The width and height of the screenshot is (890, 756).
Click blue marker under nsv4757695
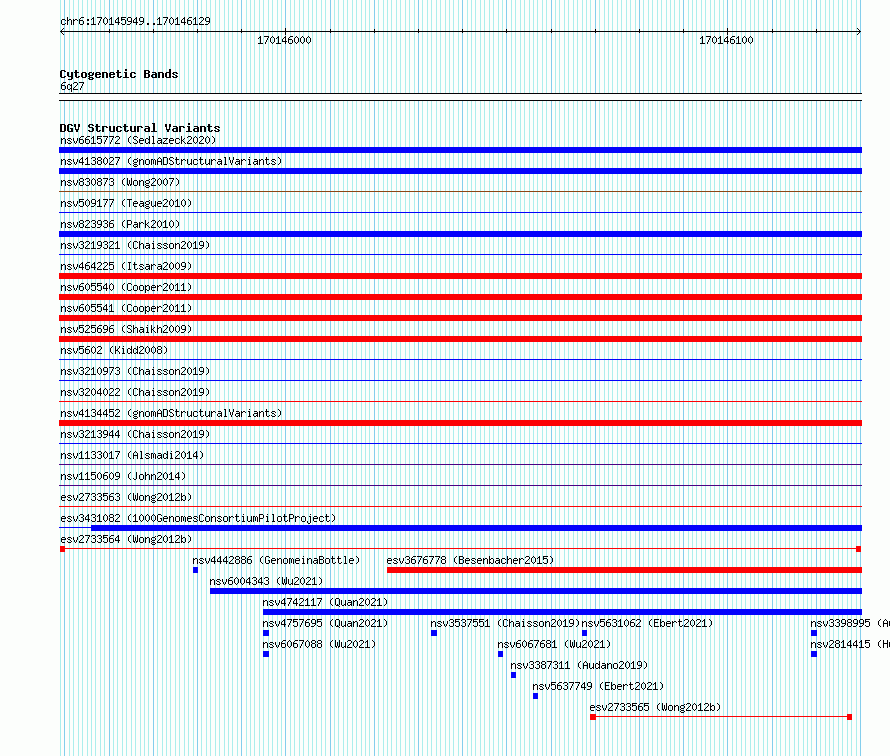coord(266,633)
